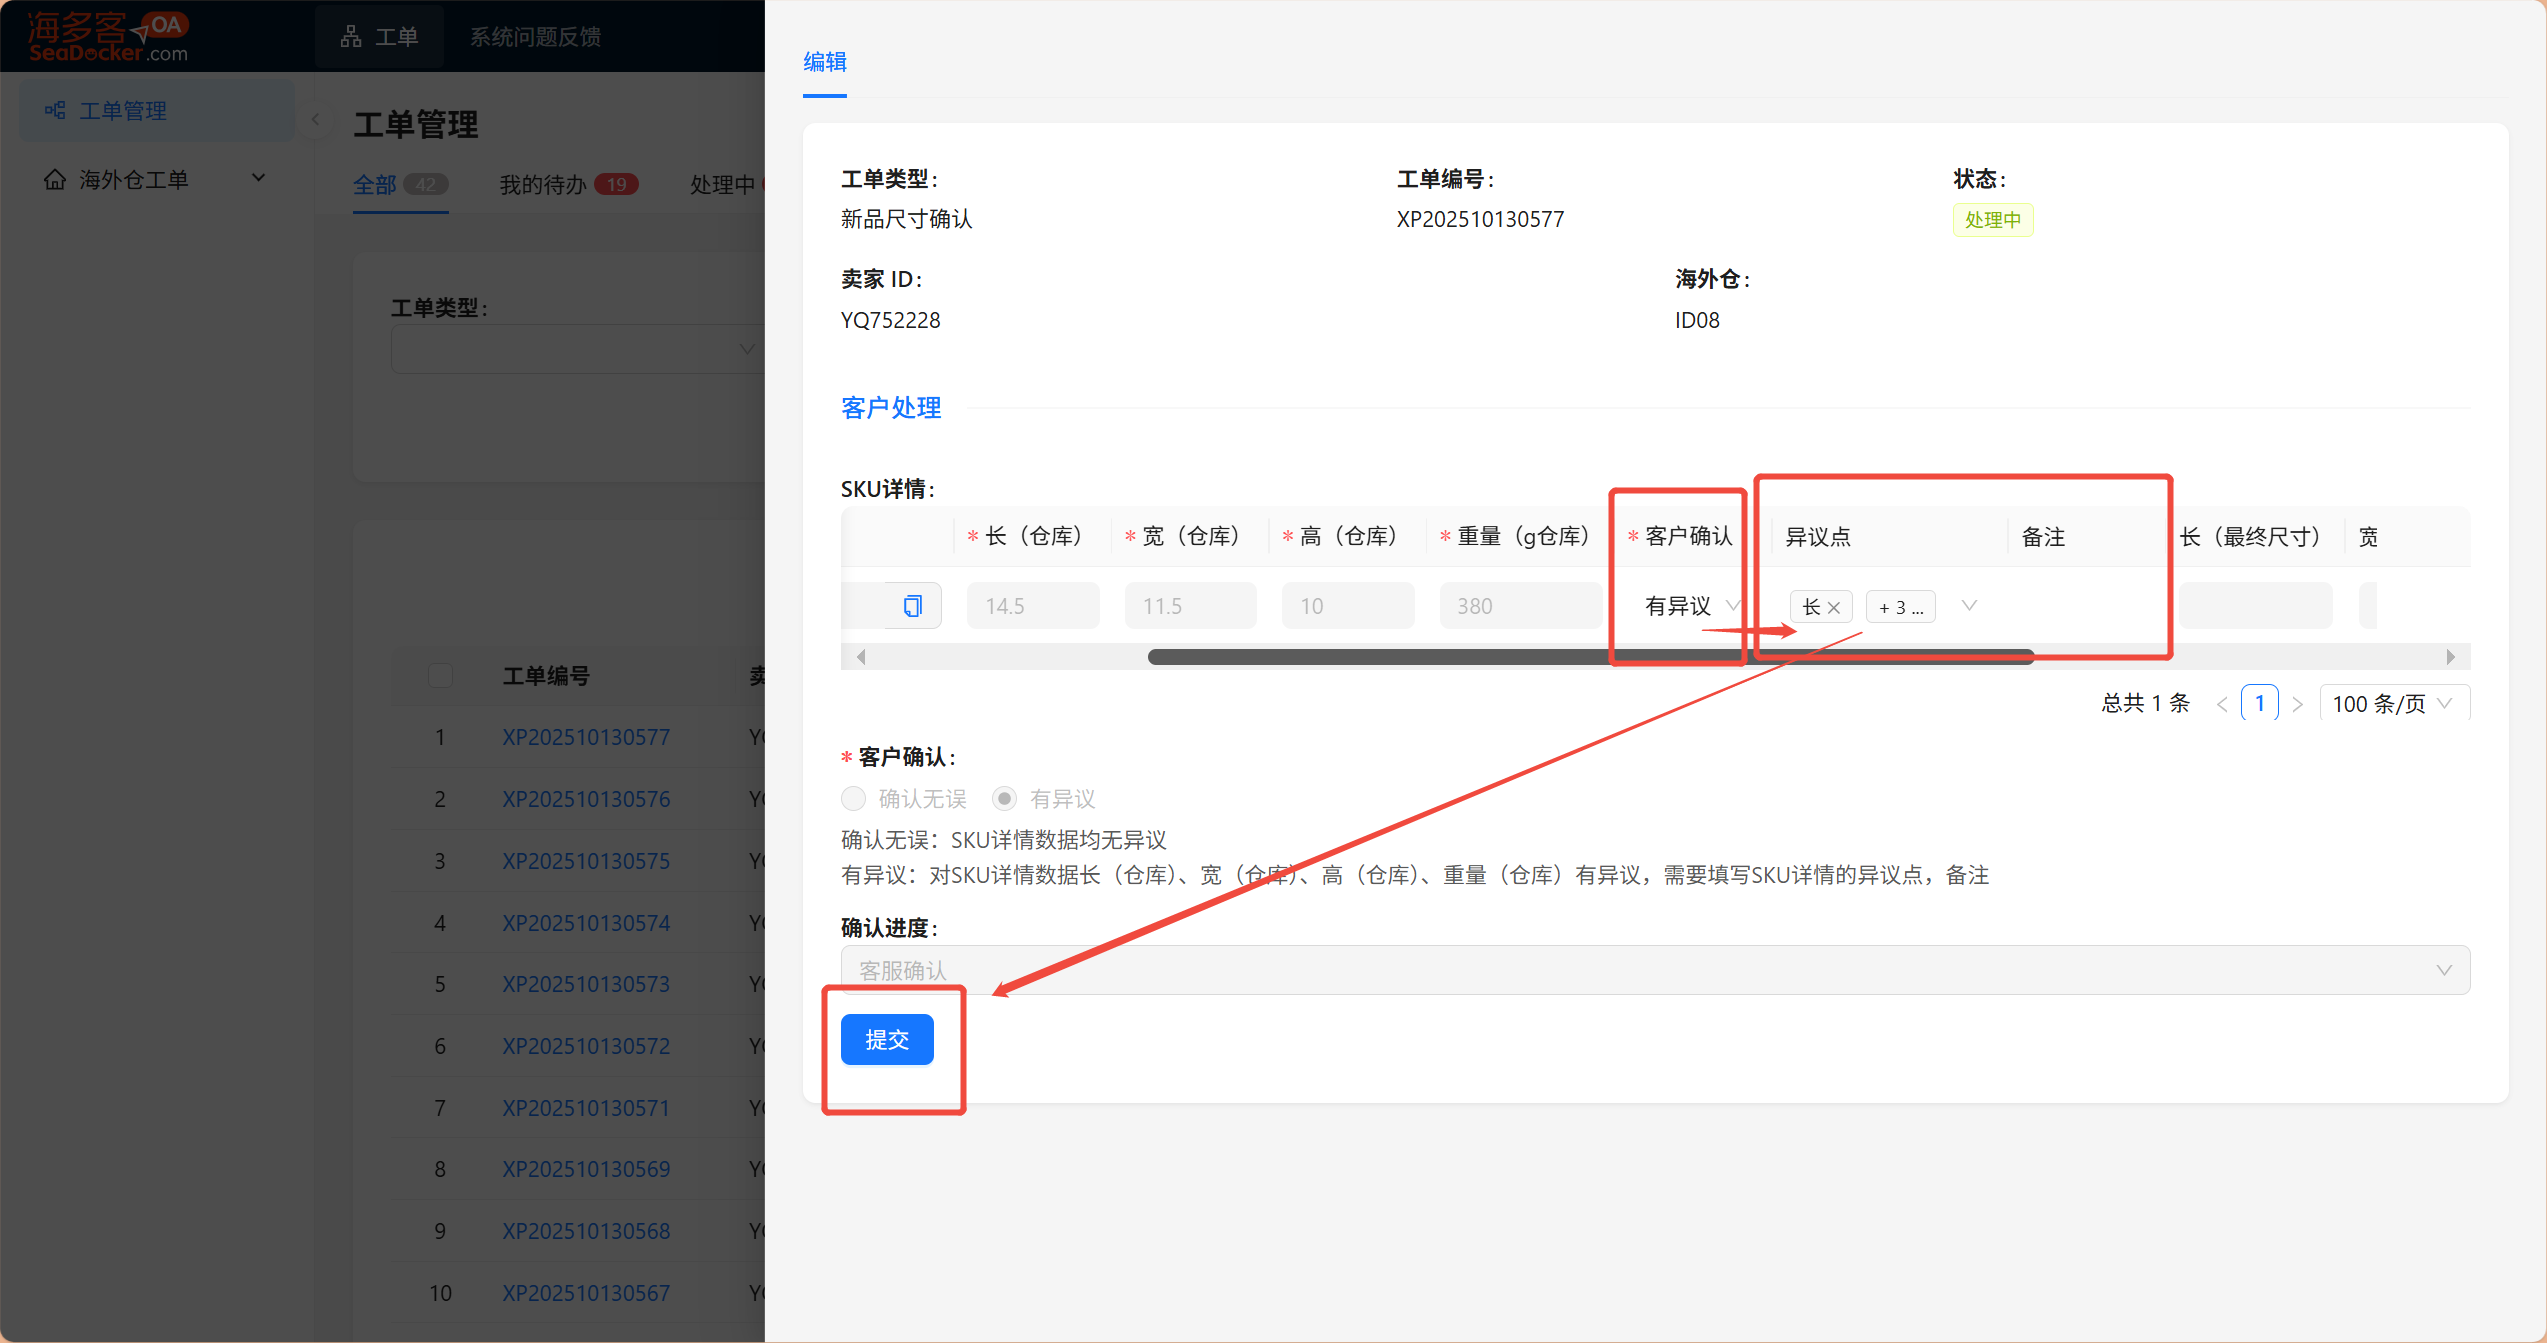Image resolution: width=2547 pixels, height=1343 pixels.
Task: Expand the 异议点 multi-select dropdown
Action: click(1969, 606)
